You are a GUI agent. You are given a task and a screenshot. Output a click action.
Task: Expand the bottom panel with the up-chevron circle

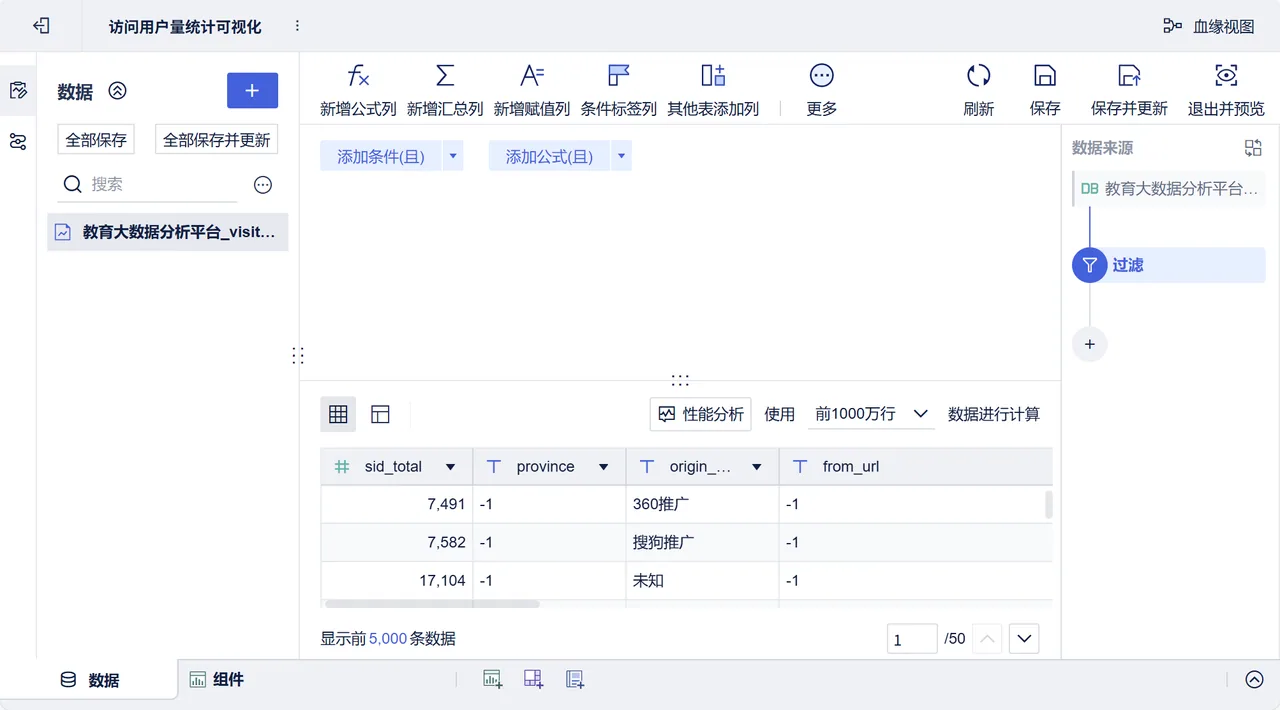click(x=1254, y=680)
